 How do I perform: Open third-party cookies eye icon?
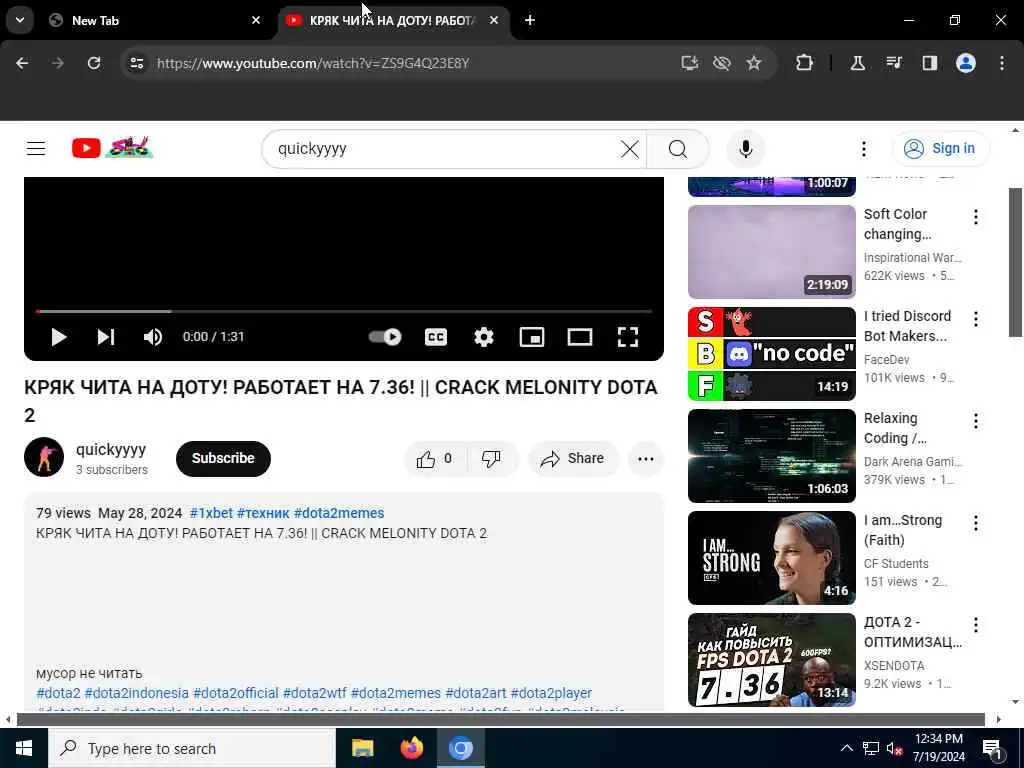[722, 63]
